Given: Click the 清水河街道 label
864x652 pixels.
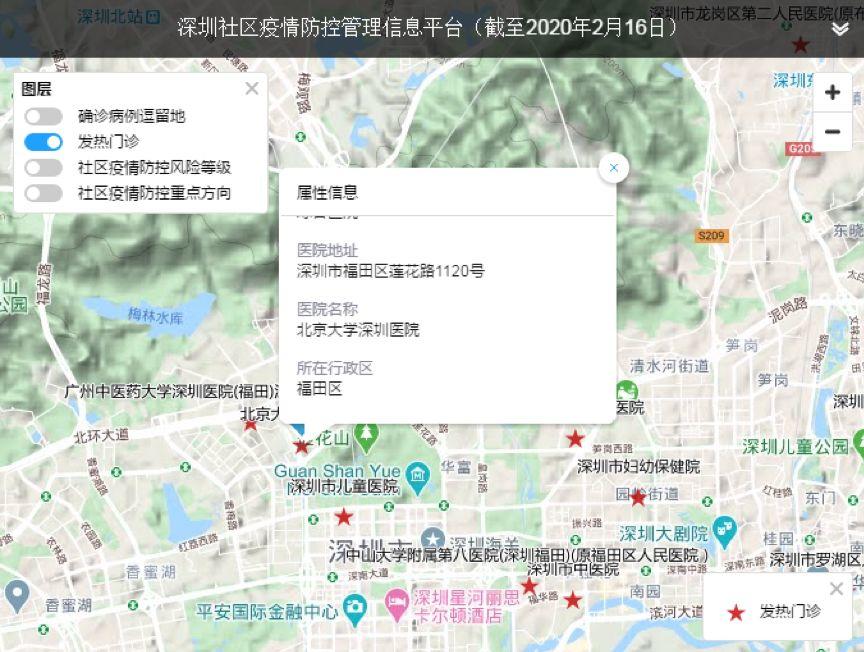Looking at the screenshot, I should pyautogui.click(x=669, y=366).
